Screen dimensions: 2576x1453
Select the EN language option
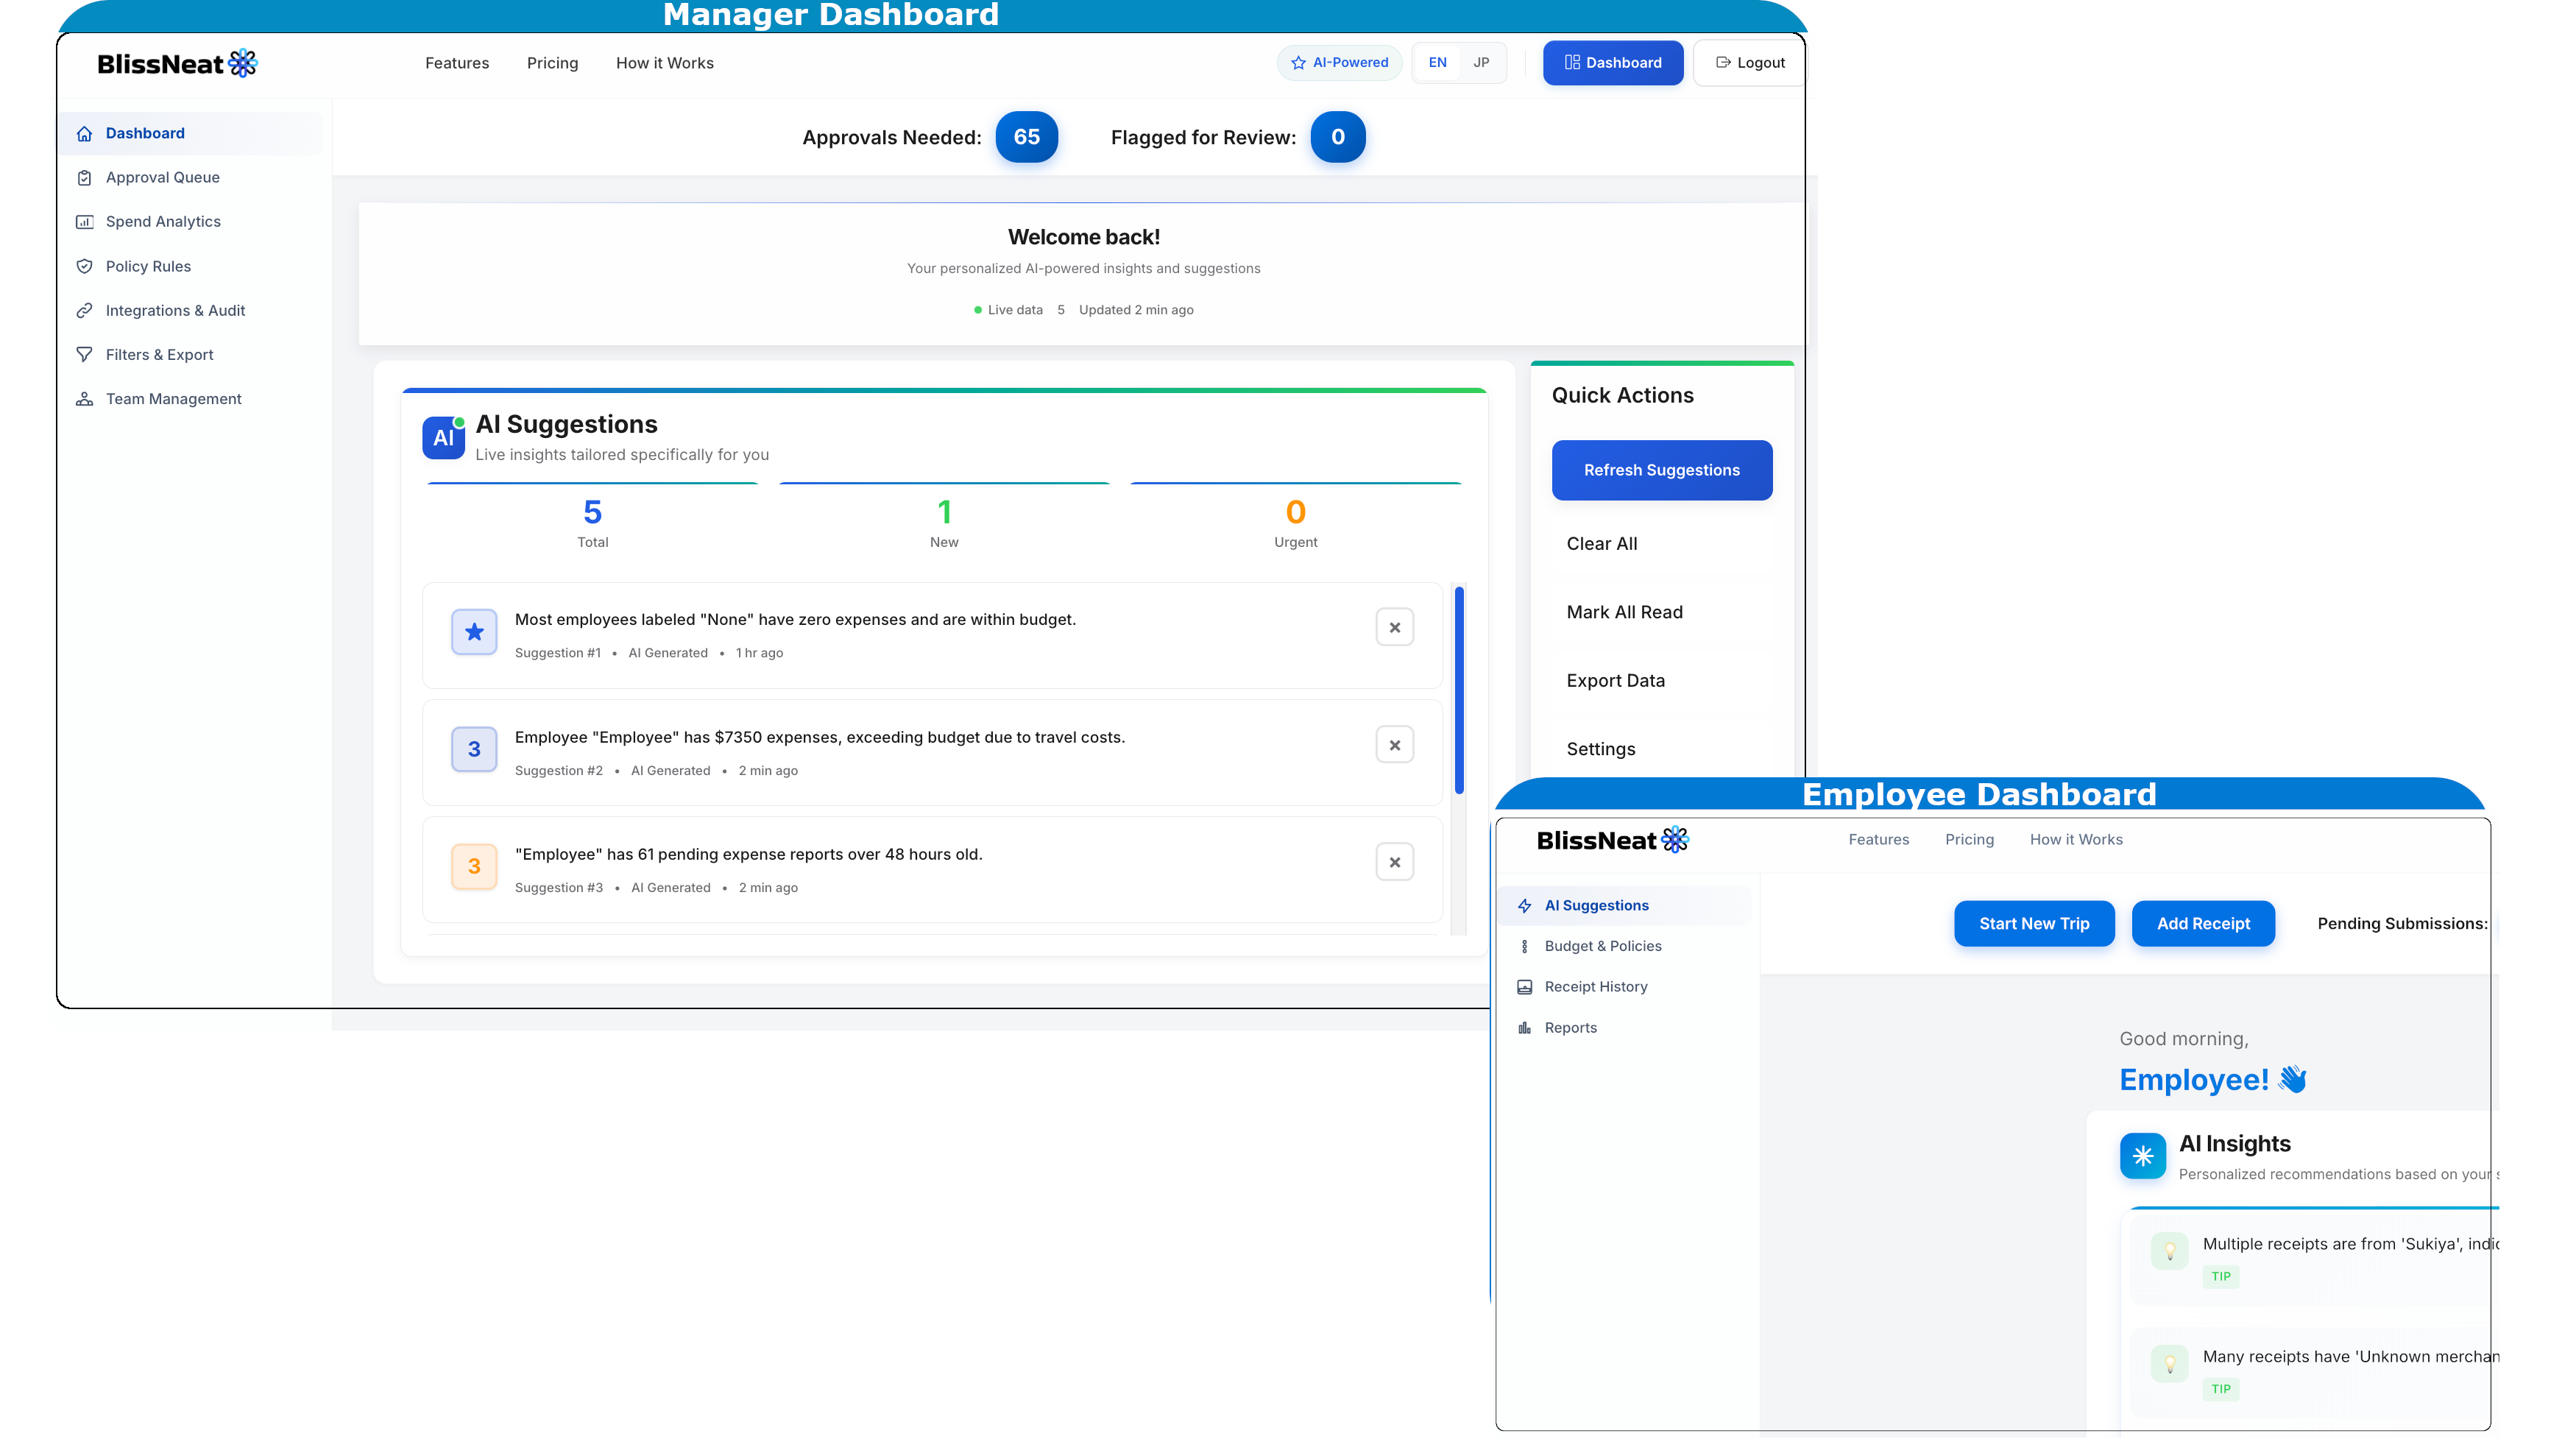point(1438,62)
